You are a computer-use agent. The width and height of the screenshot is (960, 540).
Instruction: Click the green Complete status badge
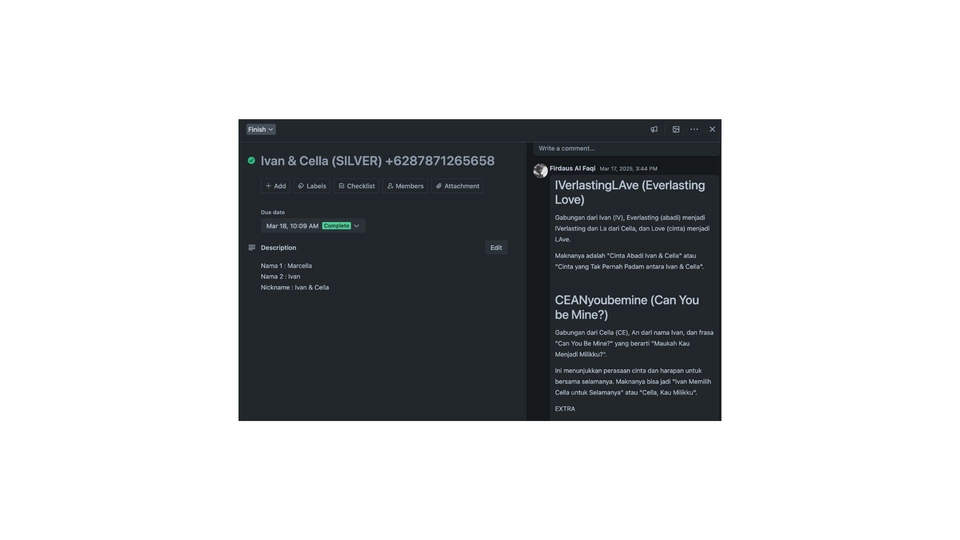click(336, 226)
